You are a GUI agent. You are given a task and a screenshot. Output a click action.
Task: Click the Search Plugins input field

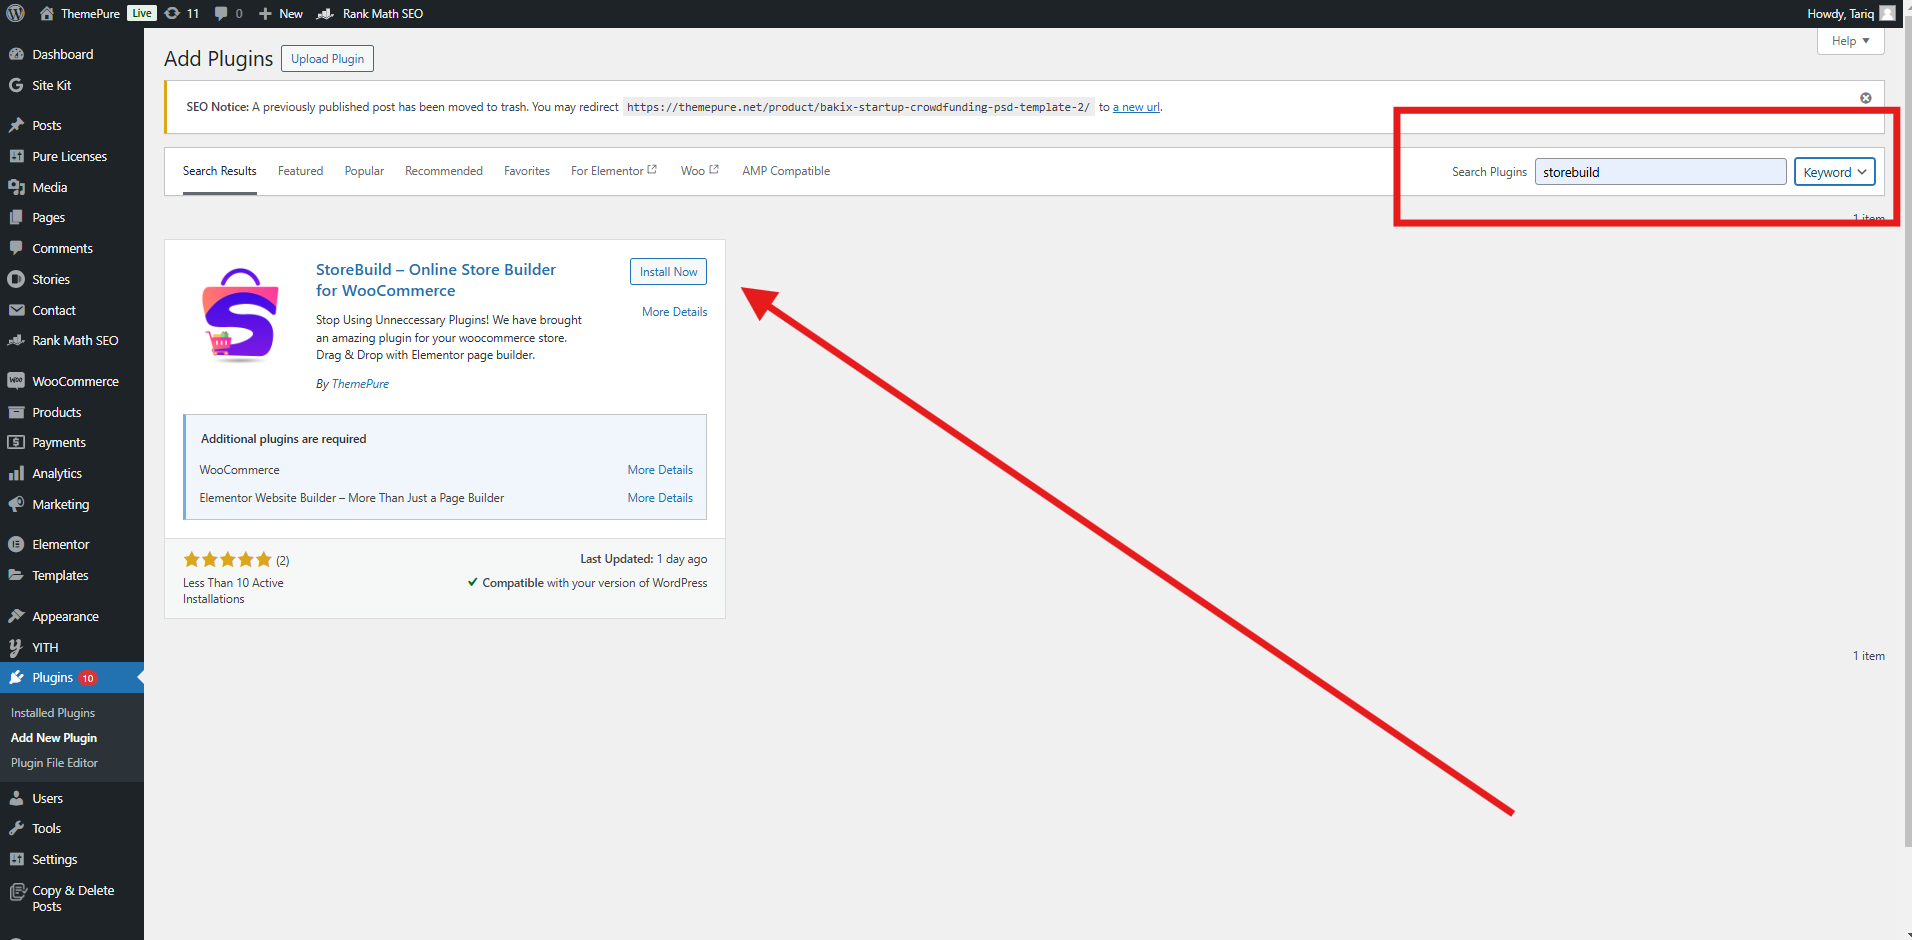[x=1660, y=172]
